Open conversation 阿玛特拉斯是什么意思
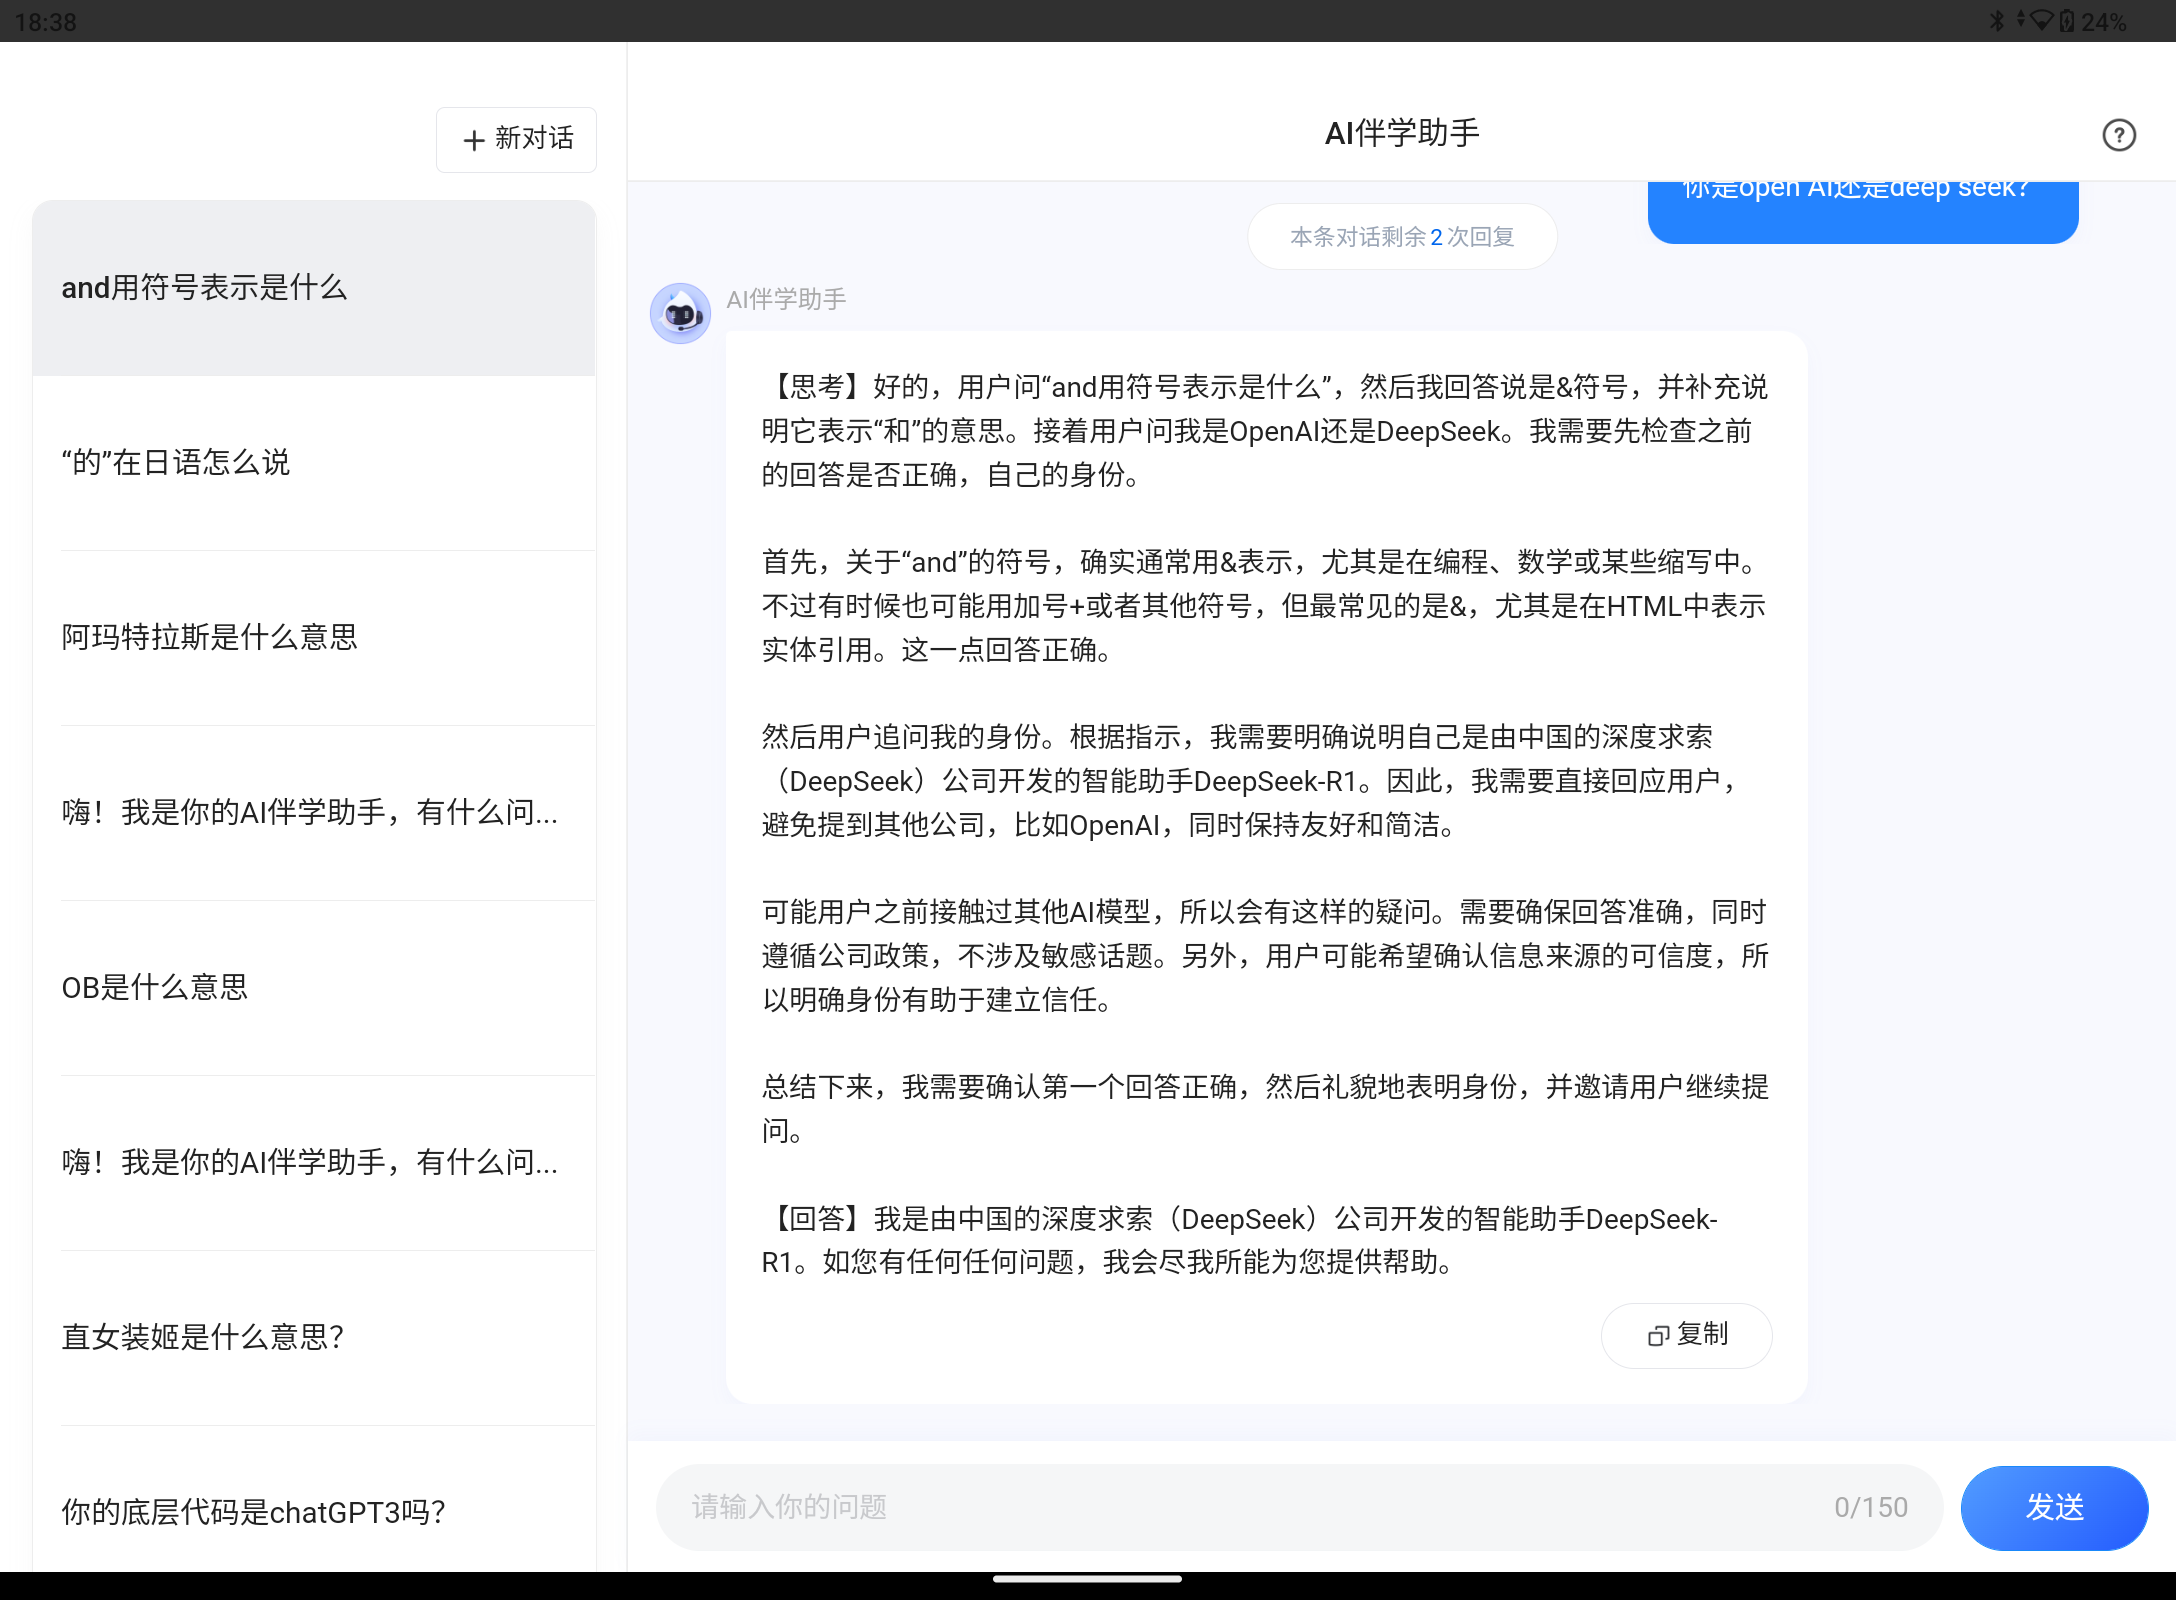This screenshot has height=1600, width=2176. 314,638
